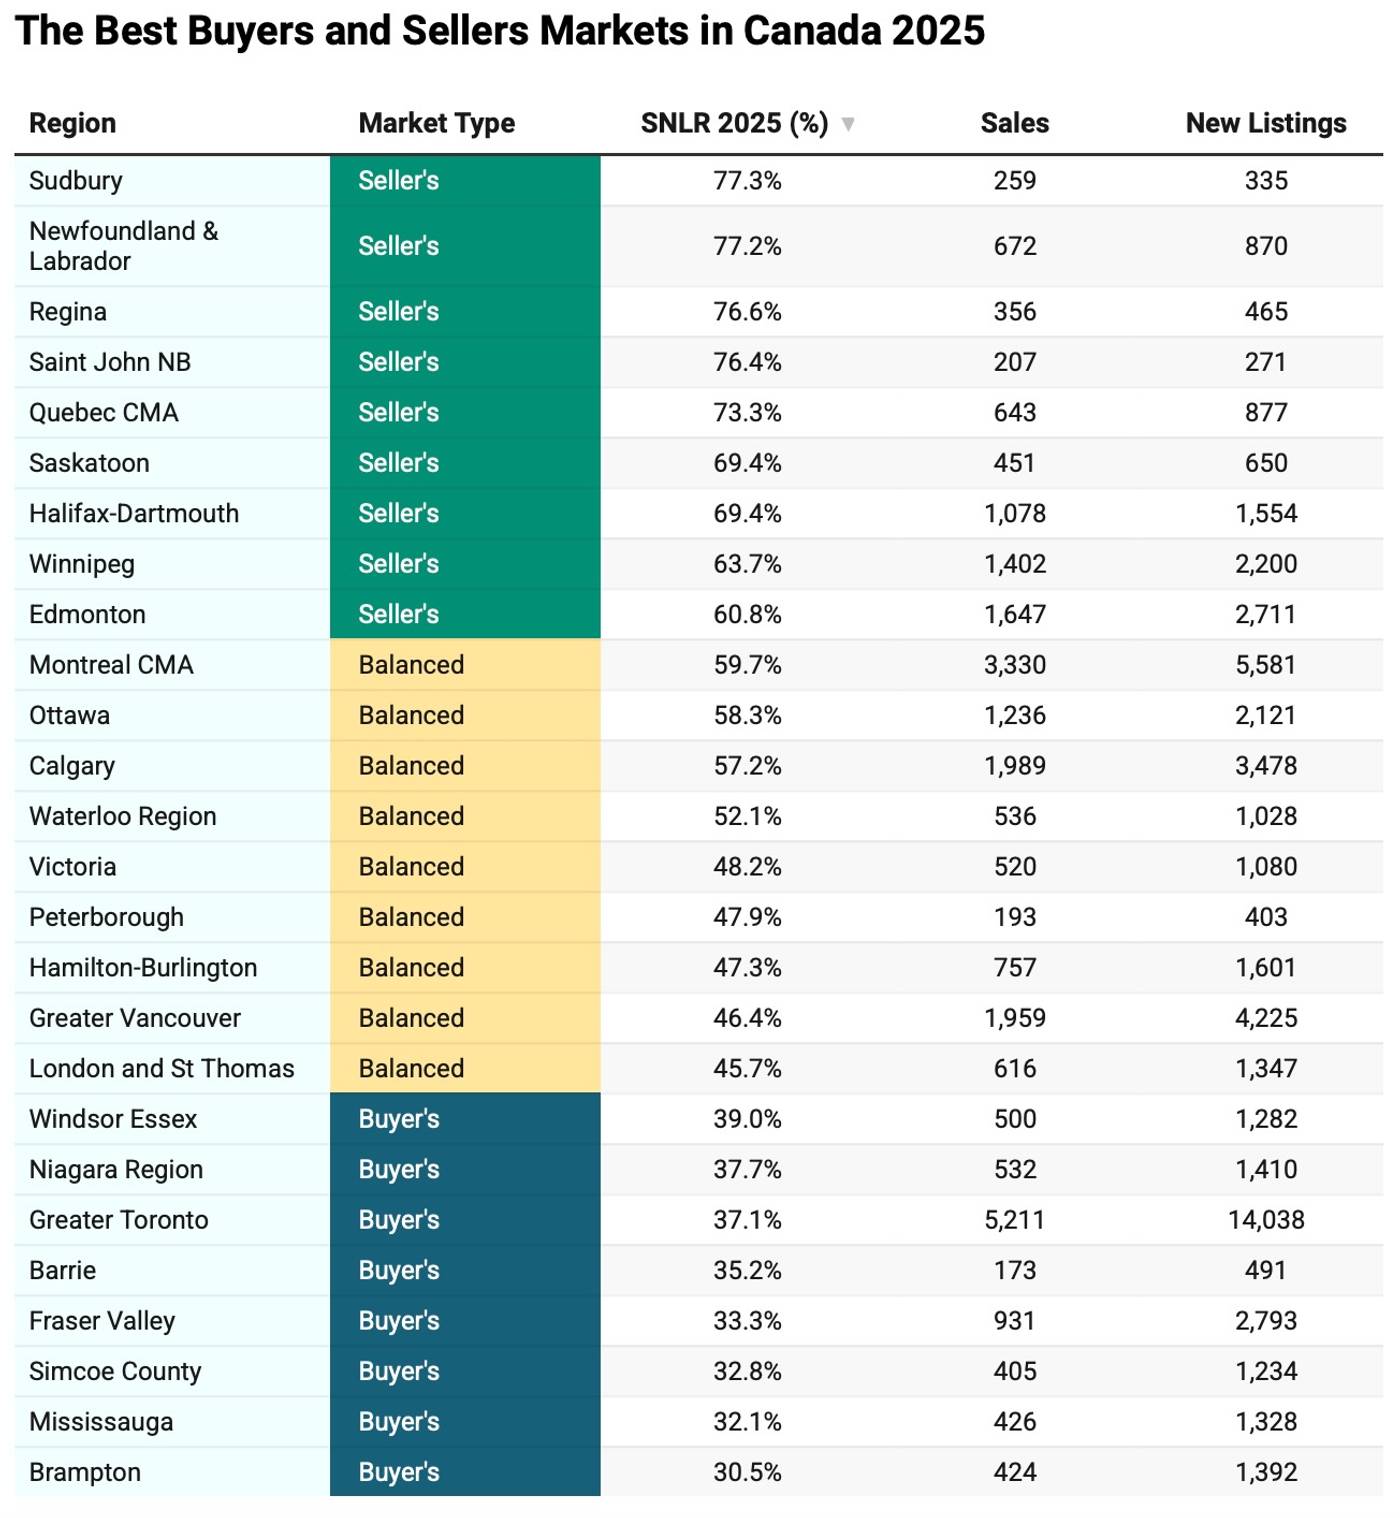Sort table by New Listings header

(x=1265, y=123)
